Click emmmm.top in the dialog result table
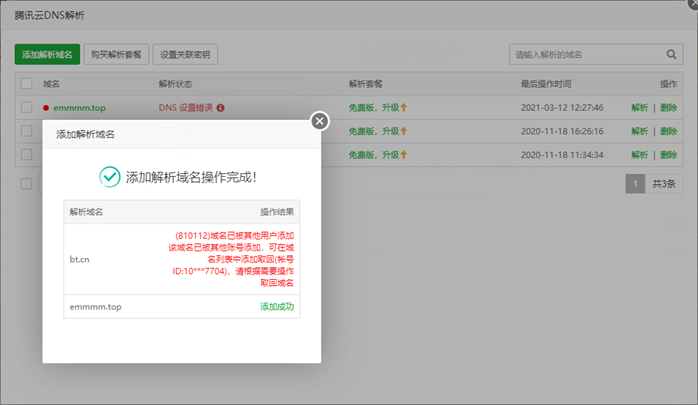 coord(95,307)
